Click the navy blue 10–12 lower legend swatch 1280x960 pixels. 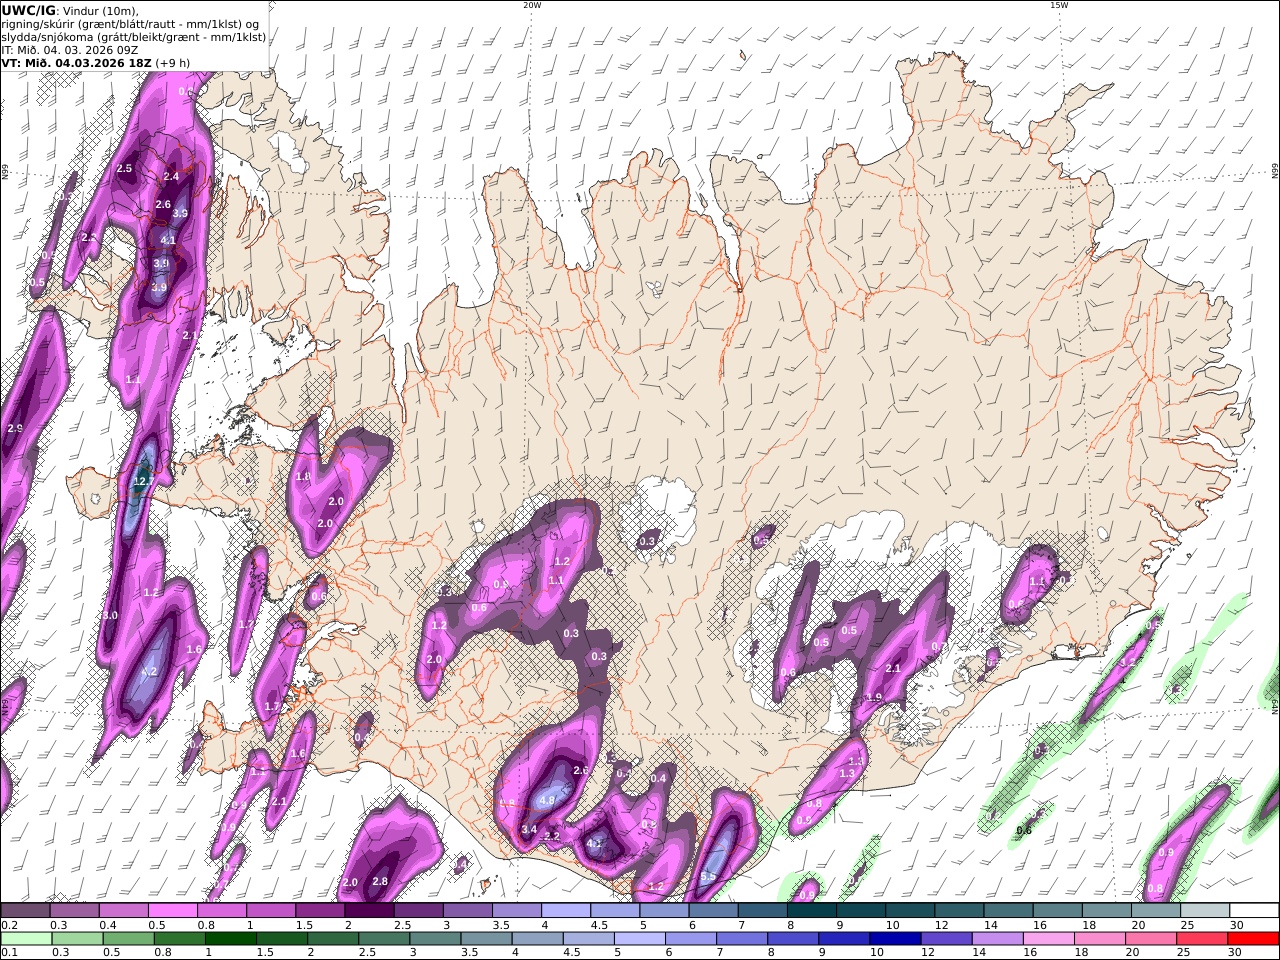(x=894, y=939)
